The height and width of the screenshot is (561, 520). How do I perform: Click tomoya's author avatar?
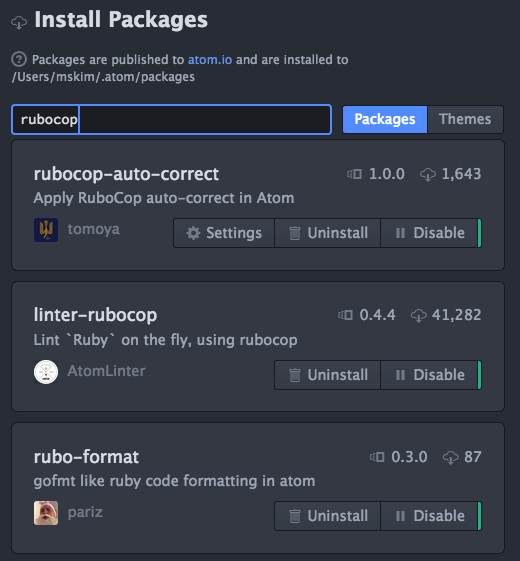46,230
